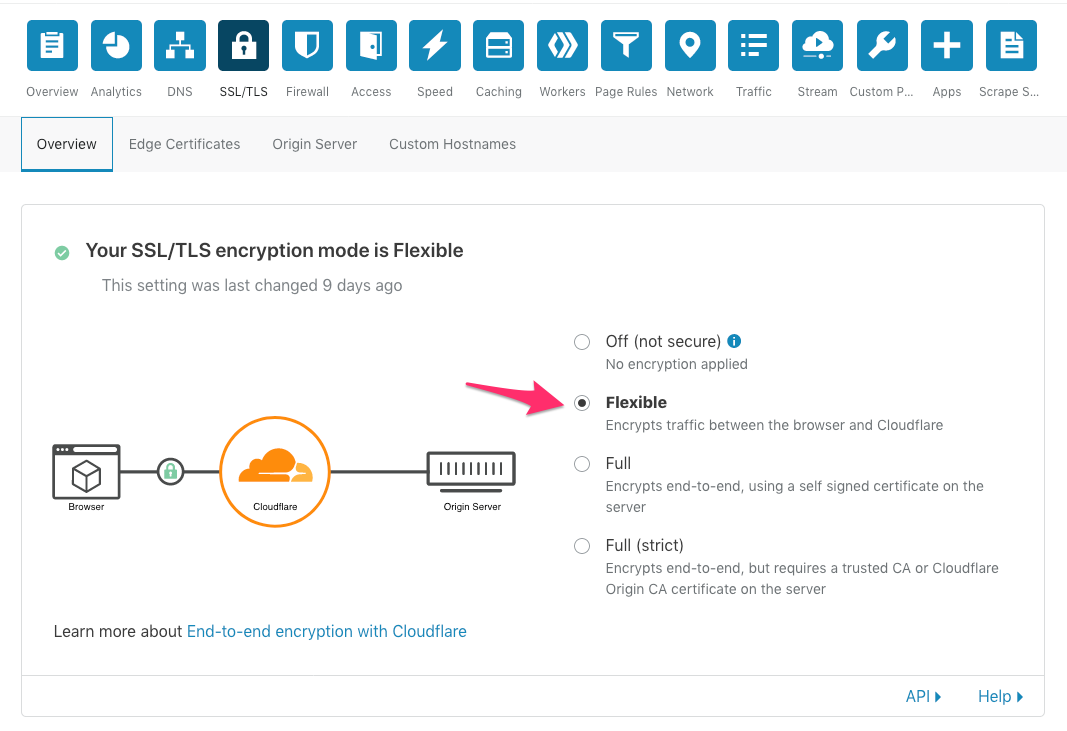This screenshot has height=731, width=1067.
Task: Click the Scrape Shield icon
Action: 1010,45
